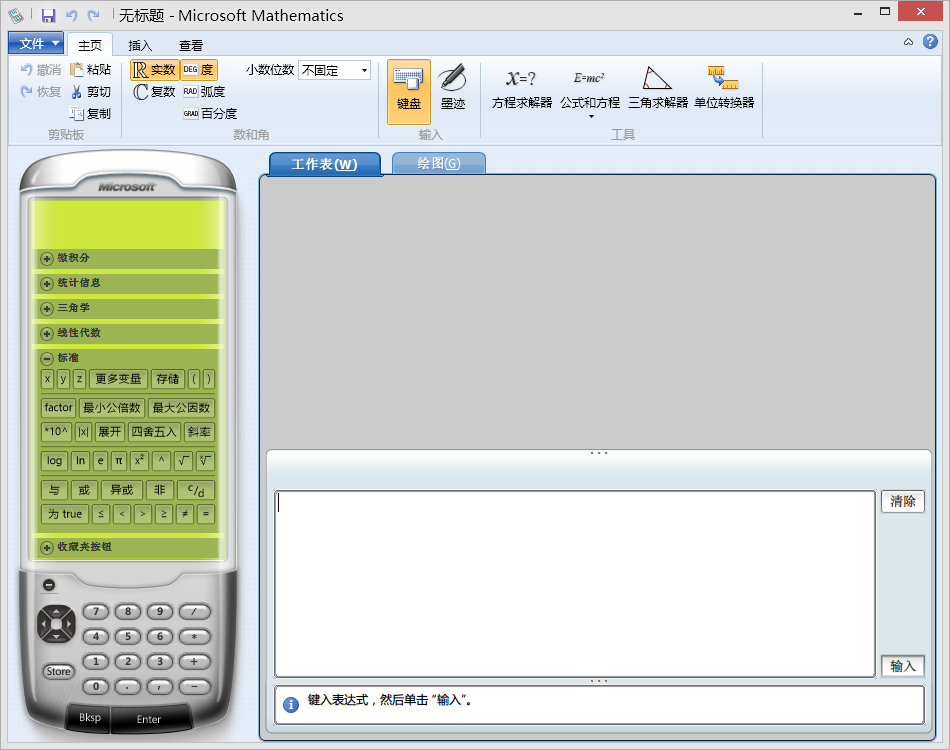Select Real numbers (实数) mode
Viewport: 950px width, 750px height.
pos(155,70)
